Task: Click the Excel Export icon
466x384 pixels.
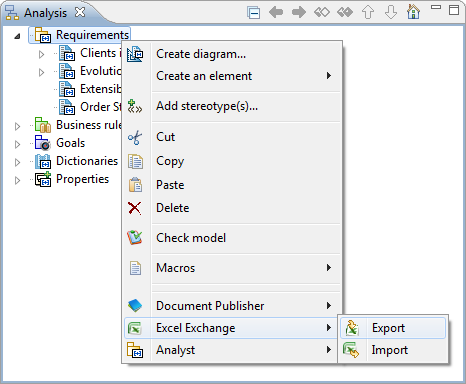Action: click(352, 328)
